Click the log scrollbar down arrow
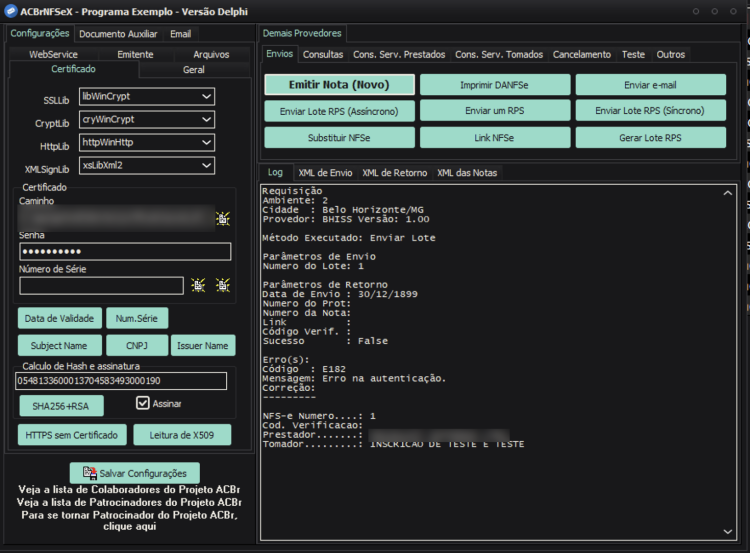The image size is (750, 553). (x=728, y=531)
